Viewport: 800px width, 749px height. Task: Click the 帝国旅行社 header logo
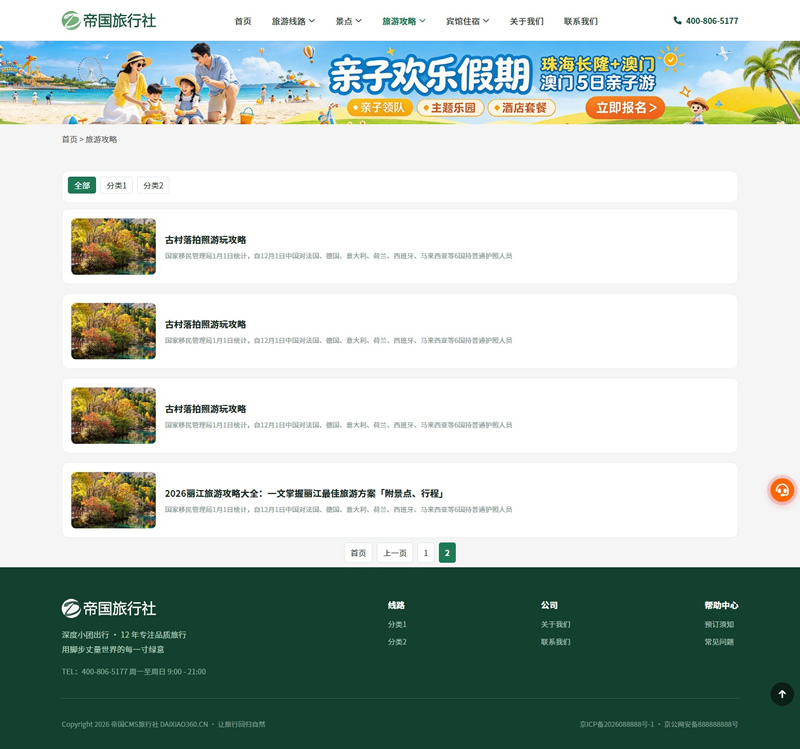109,20
